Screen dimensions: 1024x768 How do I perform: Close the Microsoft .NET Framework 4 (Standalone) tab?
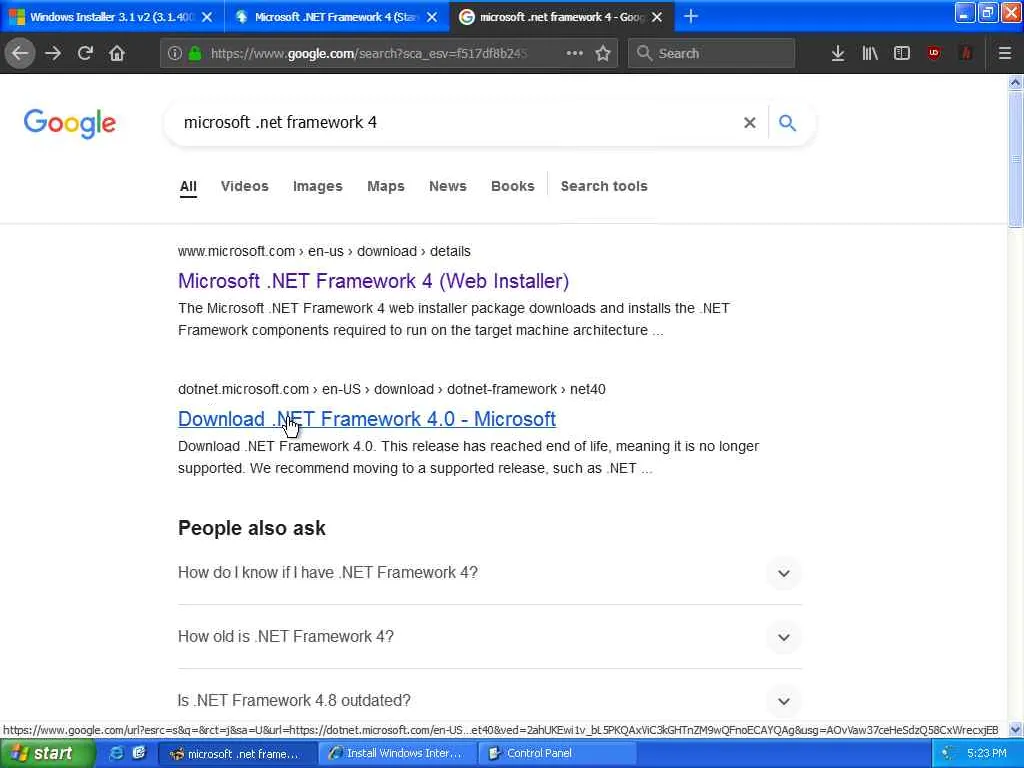pyautogui.click(x=432, y=17)
